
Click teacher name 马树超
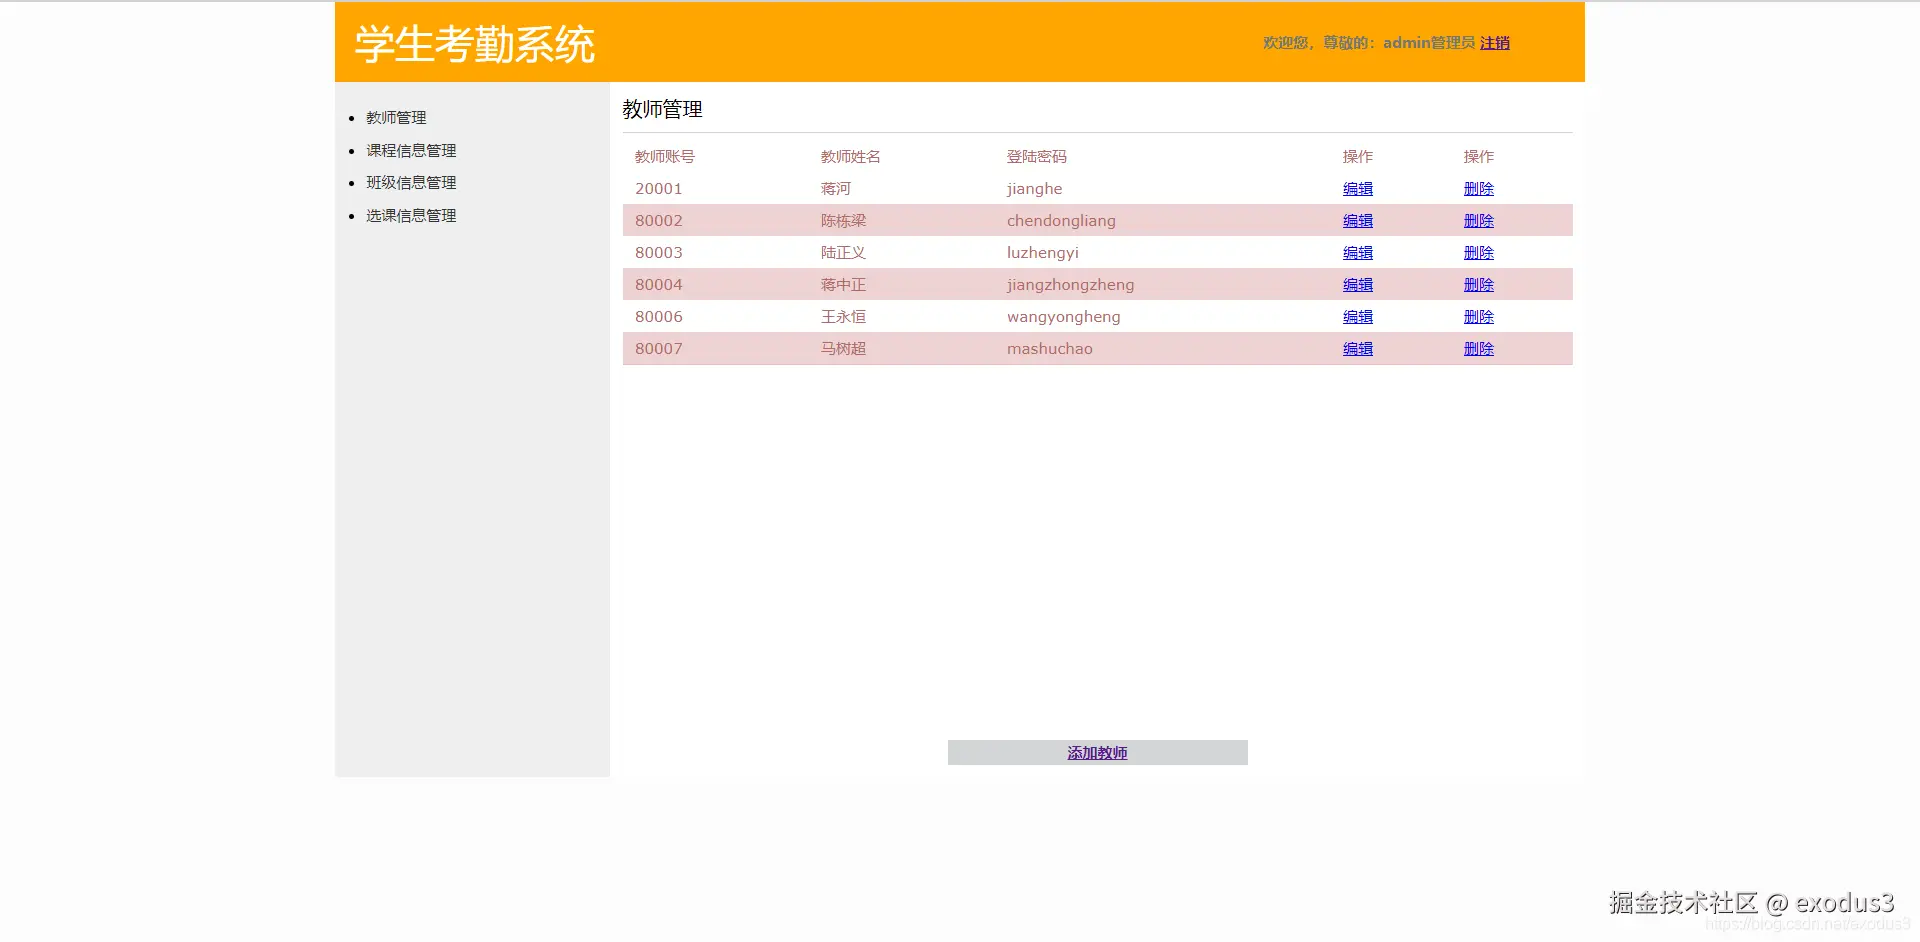(844, 349)
